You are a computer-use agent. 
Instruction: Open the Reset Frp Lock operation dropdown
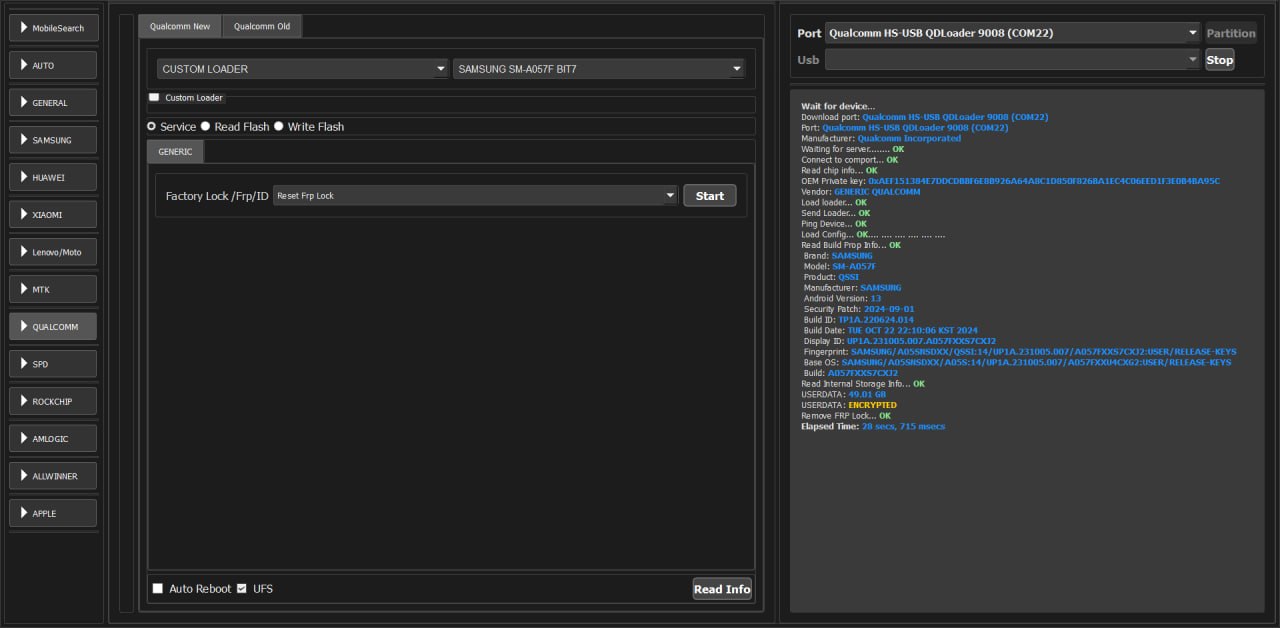click(475, 196)
